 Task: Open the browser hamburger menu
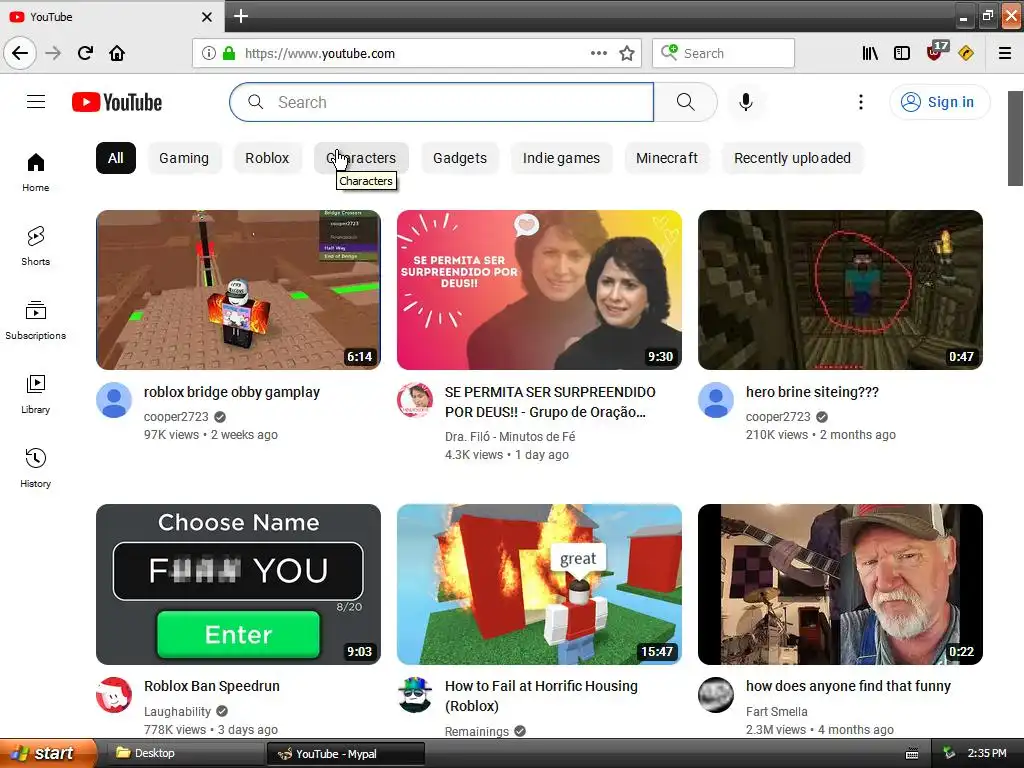pos(1005,53)
